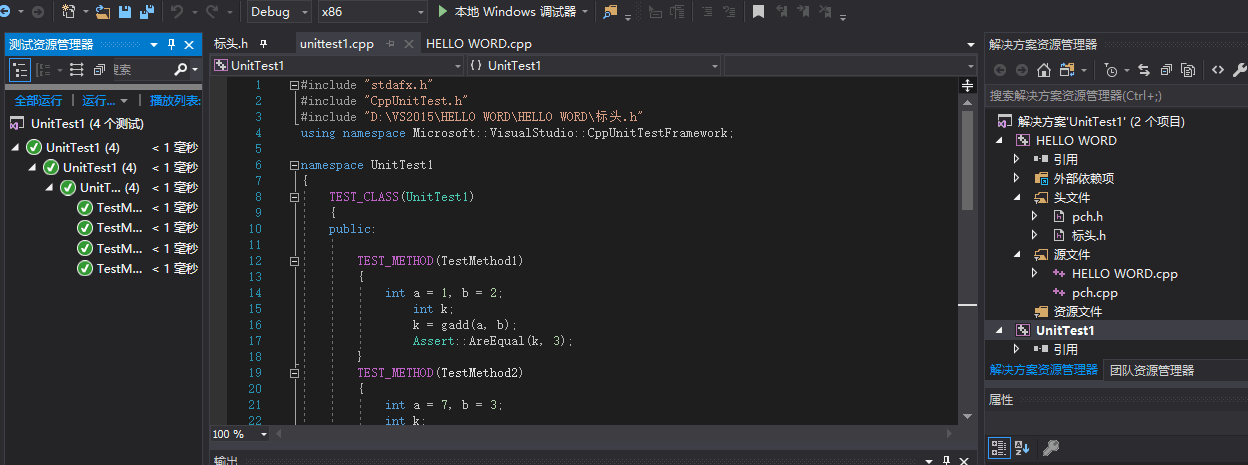Close the unittest1.cpp tab

[x=408, y=44]
